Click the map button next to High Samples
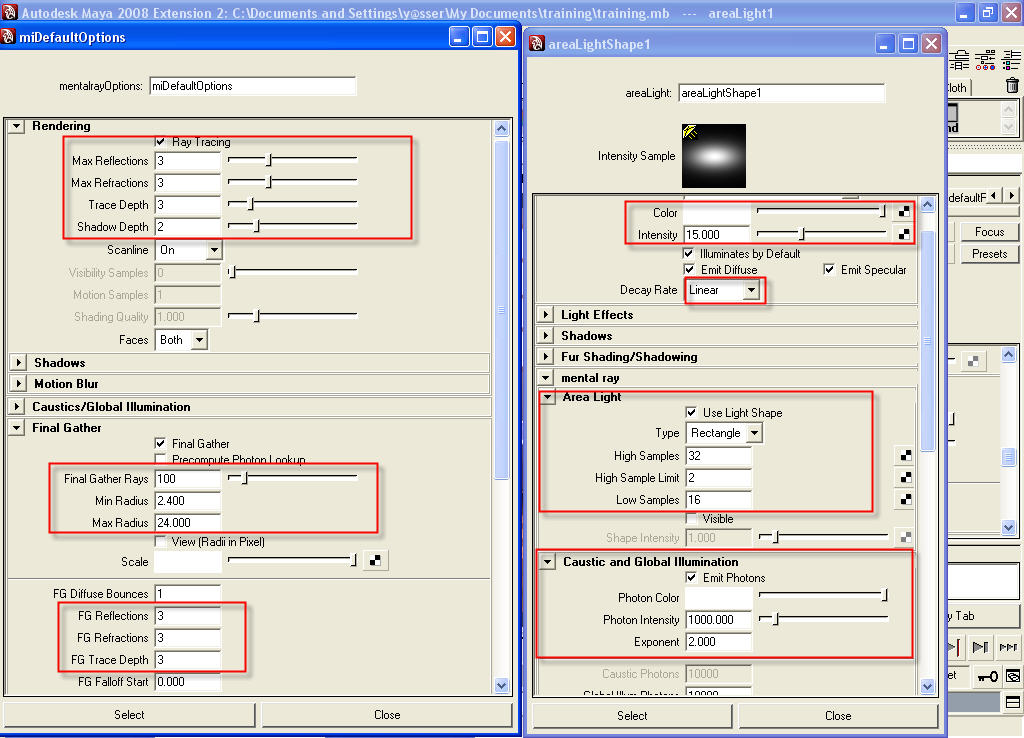The image size is (1024, 738). (906, 455)
